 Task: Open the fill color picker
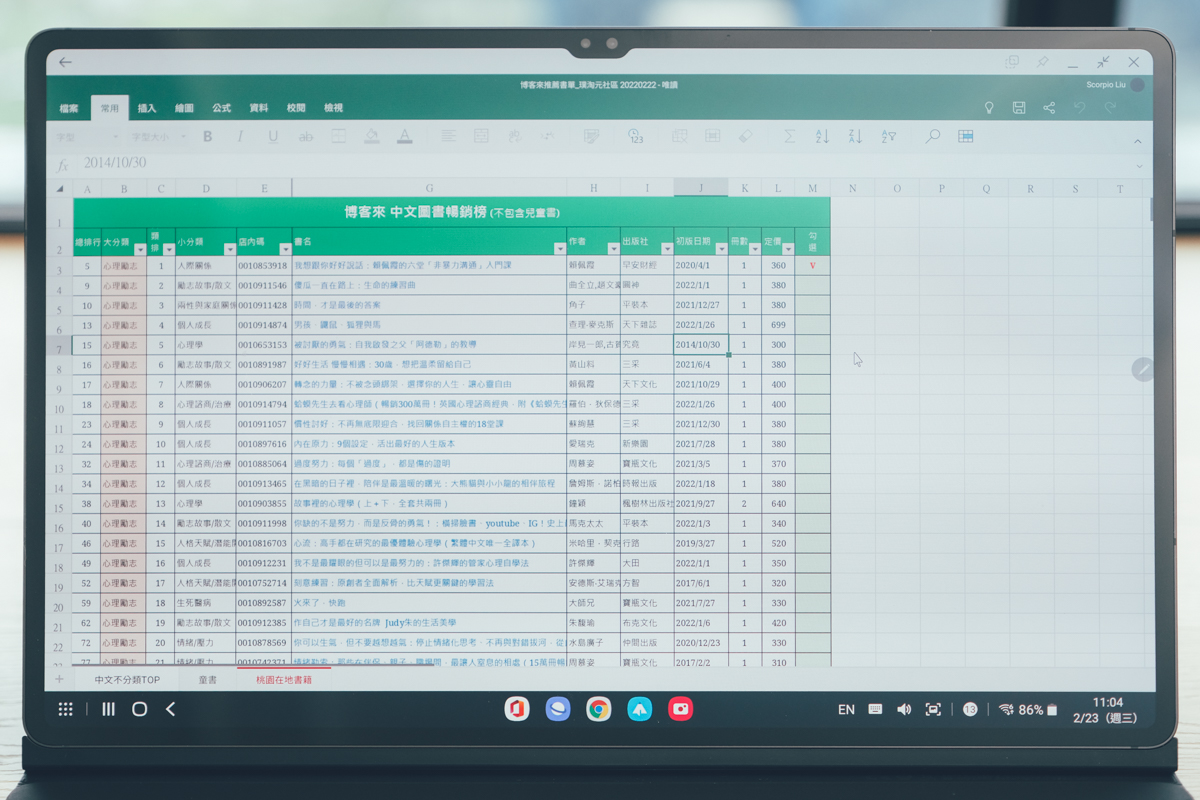(371, 136)
